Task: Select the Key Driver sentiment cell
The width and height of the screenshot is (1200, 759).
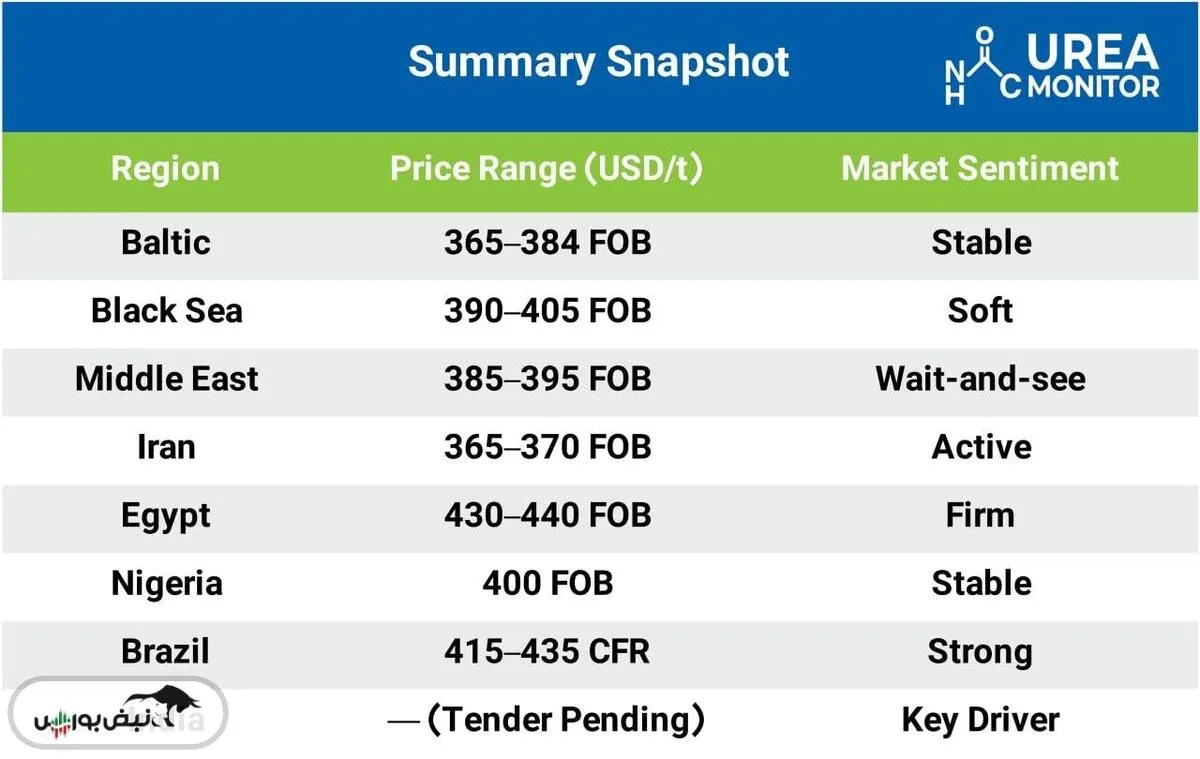Action: 980,719
